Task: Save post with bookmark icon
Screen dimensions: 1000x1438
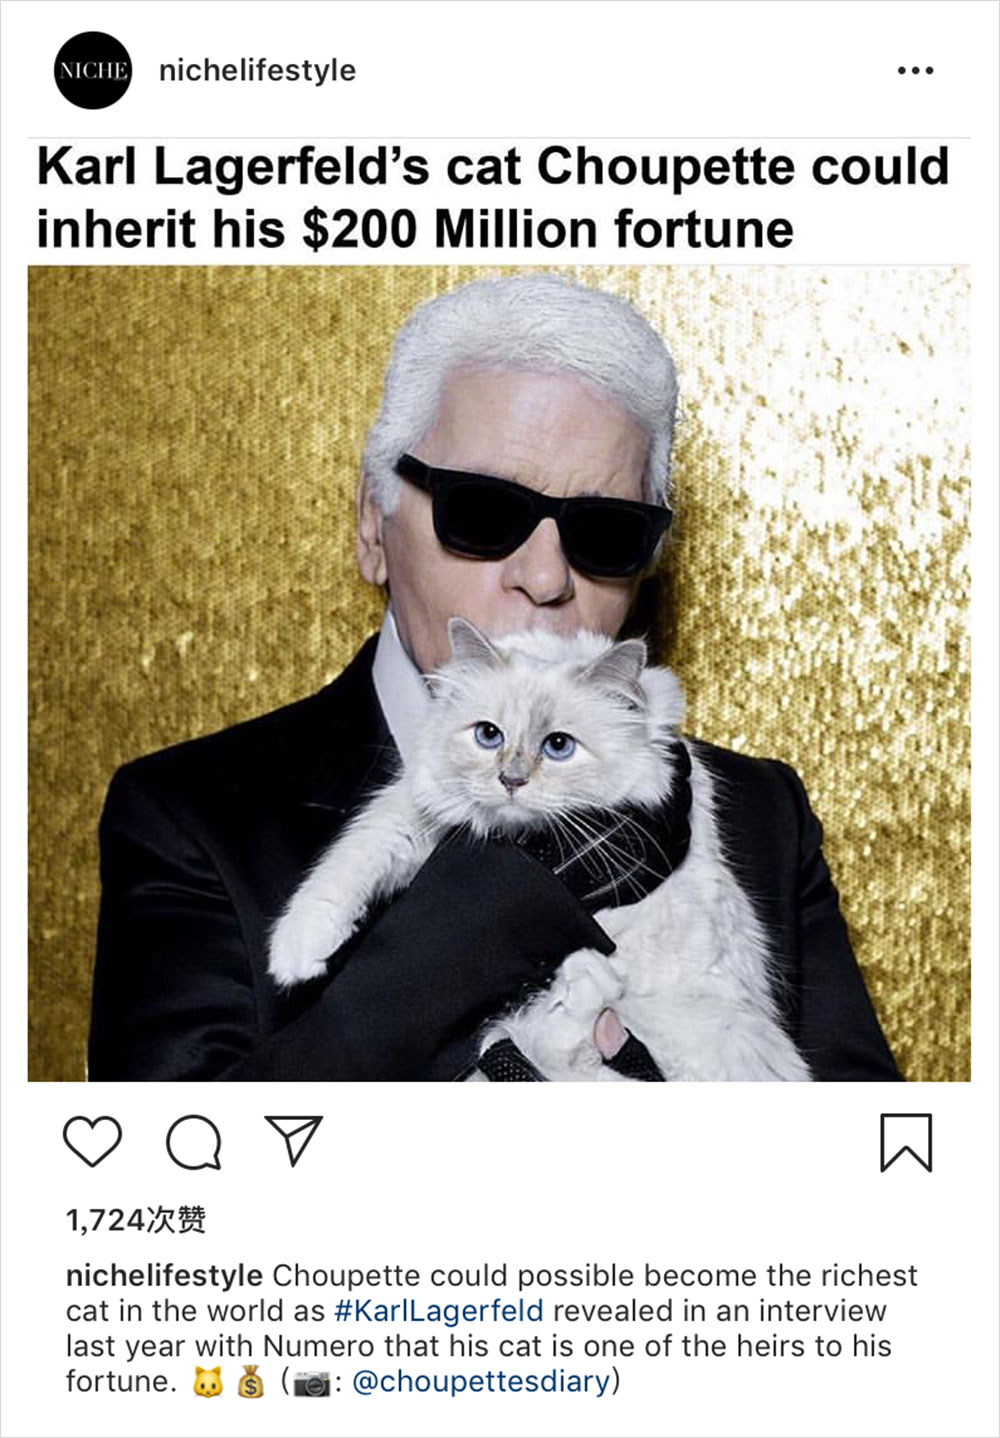Action: (906, 1142)
